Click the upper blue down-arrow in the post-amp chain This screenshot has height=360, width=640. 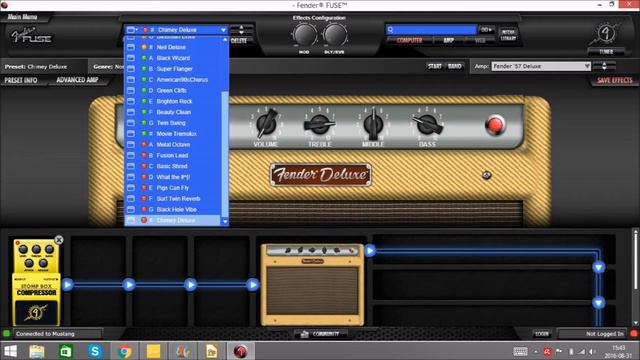(x=598, y=267)
